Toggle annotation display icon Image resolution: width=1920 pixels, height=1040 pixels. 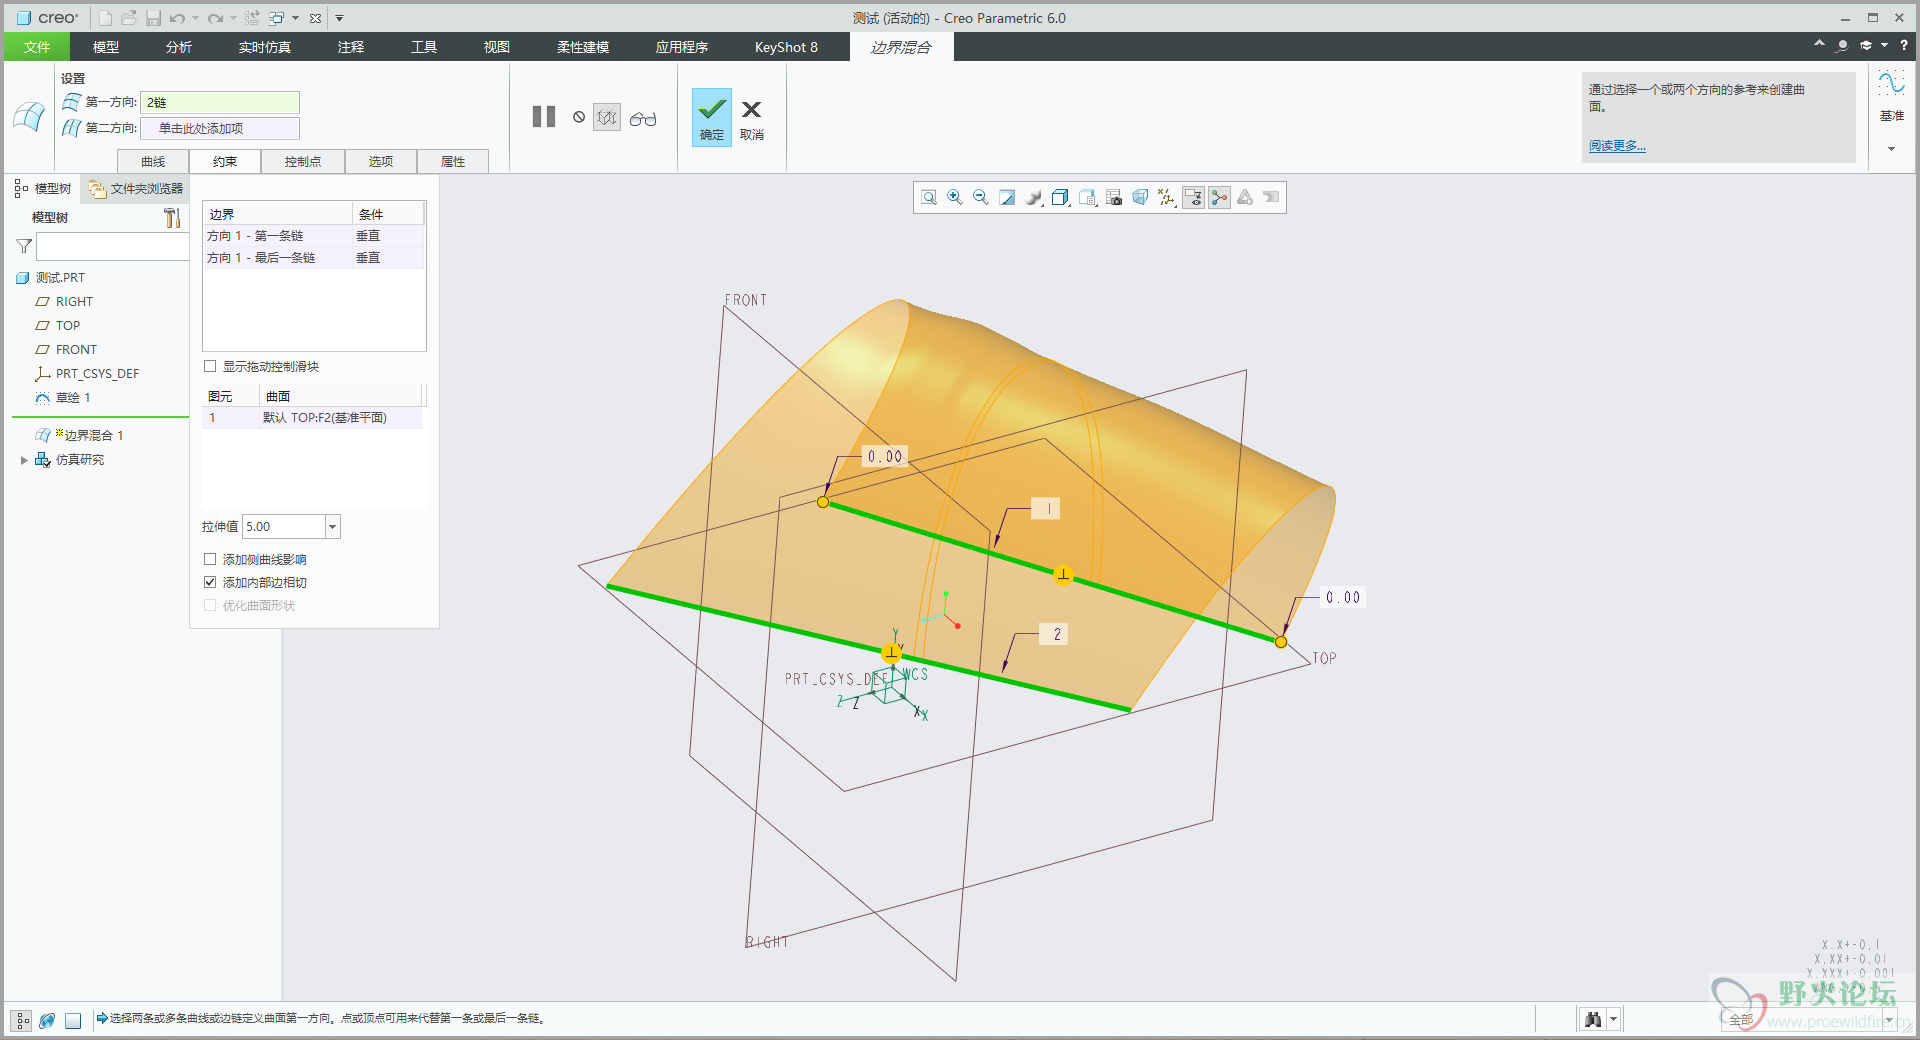pyautogui.click(x=1193, y=198)
